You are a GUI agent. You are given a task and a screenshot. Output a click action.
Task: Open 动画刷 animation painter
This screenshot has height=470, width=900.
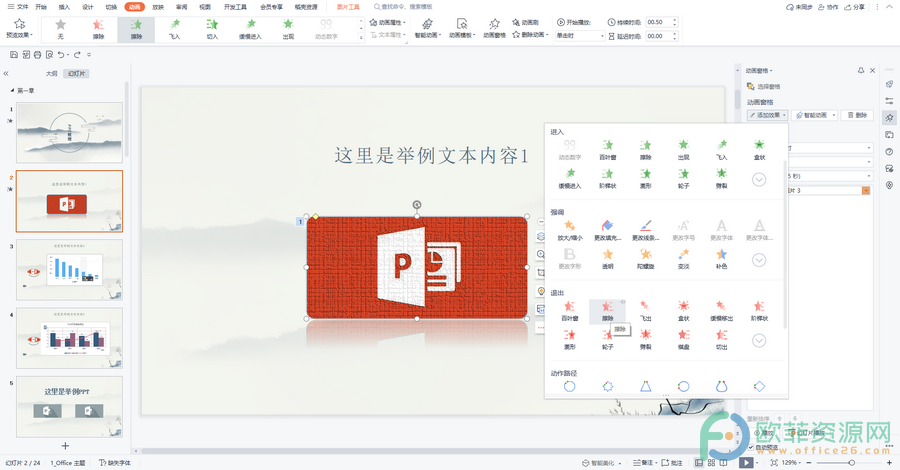[525, 22]
